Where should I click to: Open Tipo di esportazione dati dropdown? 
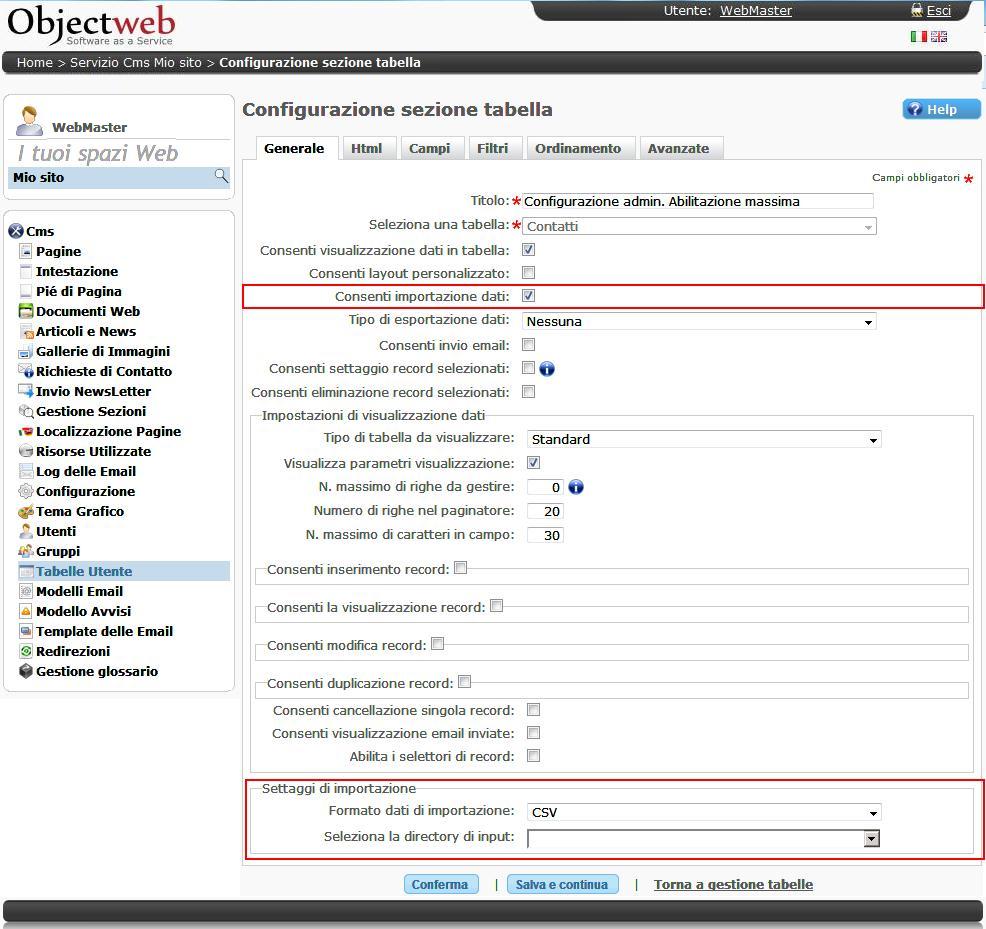click(699, 322)
